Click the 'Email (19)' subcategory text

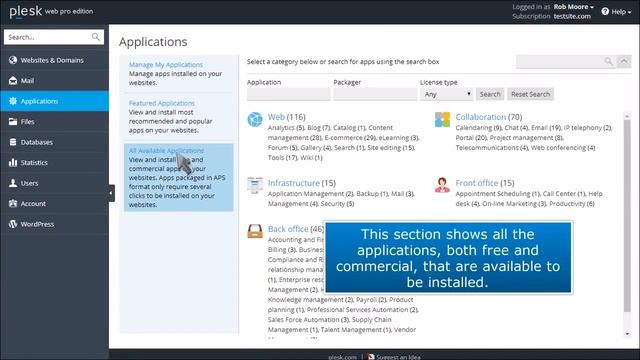click(x=546, y=127)
